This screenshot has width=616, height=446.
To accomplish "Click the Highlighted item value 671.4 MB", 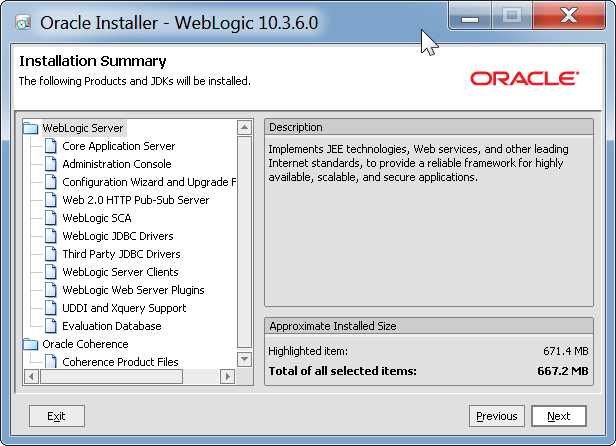I will pyautogui.click(x=566, y=351).
